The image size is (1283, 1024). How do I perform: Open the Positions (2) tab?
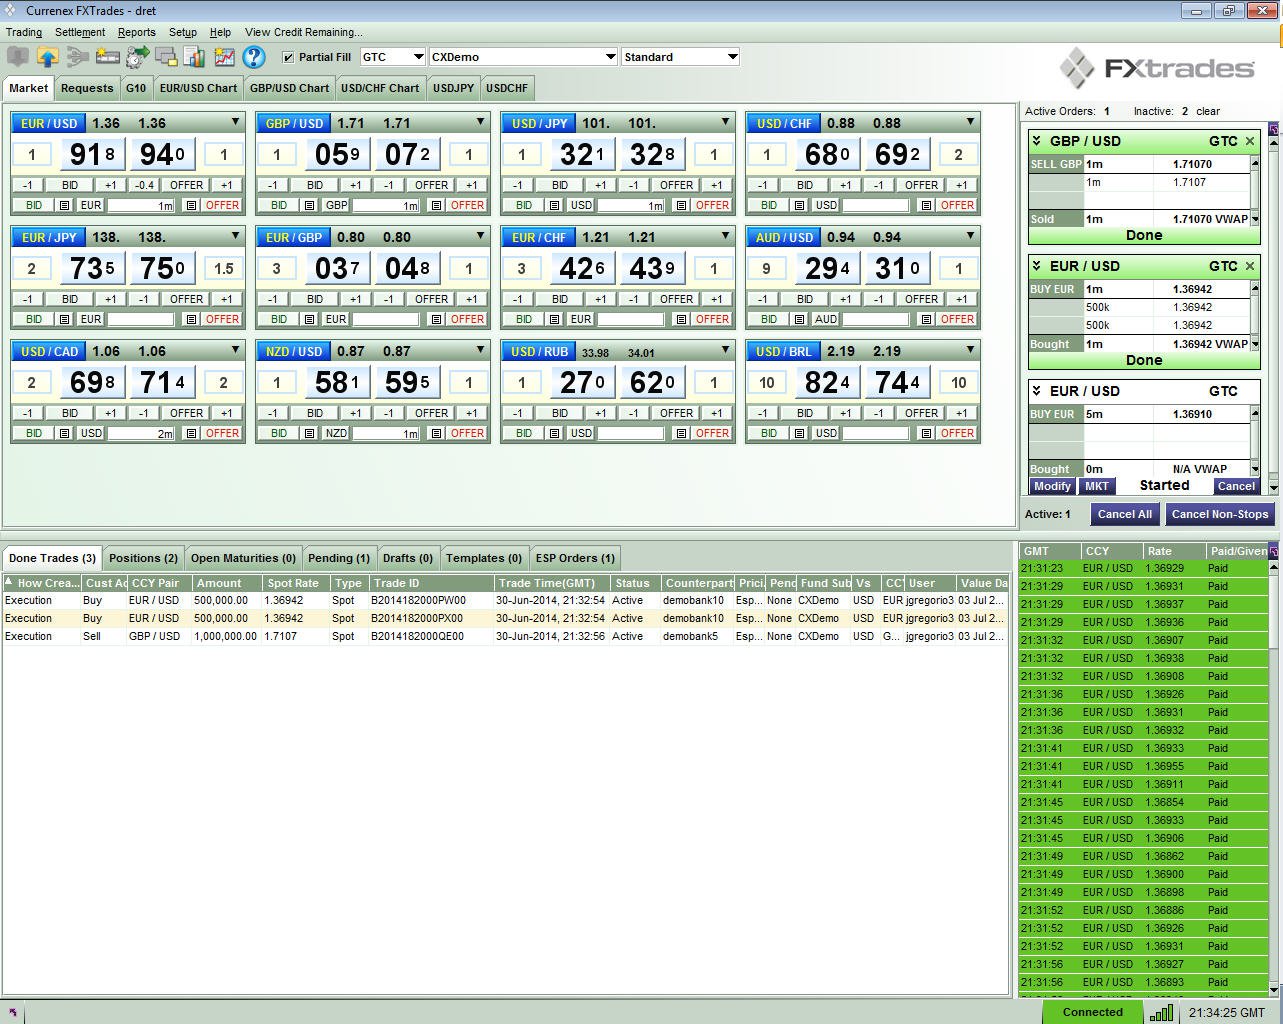[143, 558]
